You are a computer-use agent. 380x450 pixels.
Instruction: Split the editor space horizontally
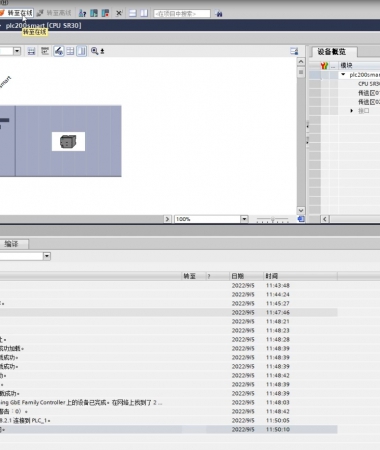coord(133,13)
